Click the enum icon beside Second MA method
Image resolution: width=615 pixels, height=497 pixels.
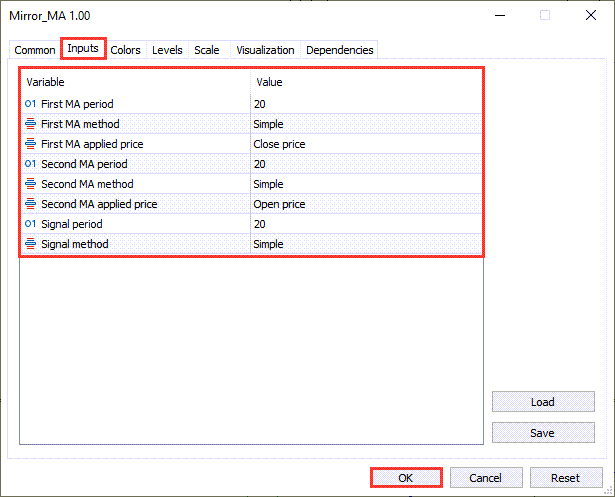pyautogui.click(x=30, y=184)
